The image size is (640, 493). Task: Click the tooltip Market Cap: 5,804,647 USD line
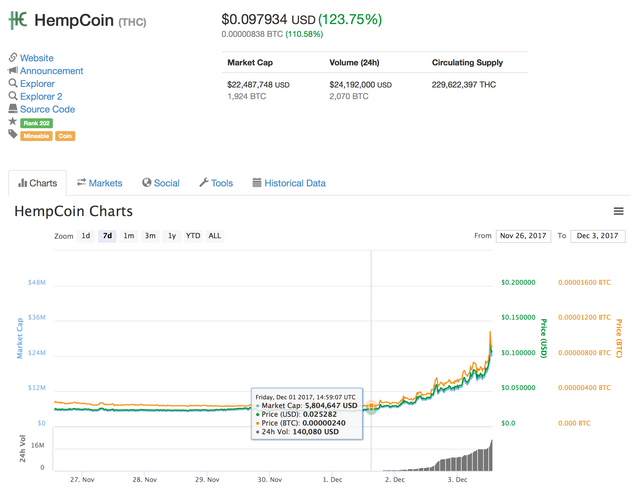[307, 406]
